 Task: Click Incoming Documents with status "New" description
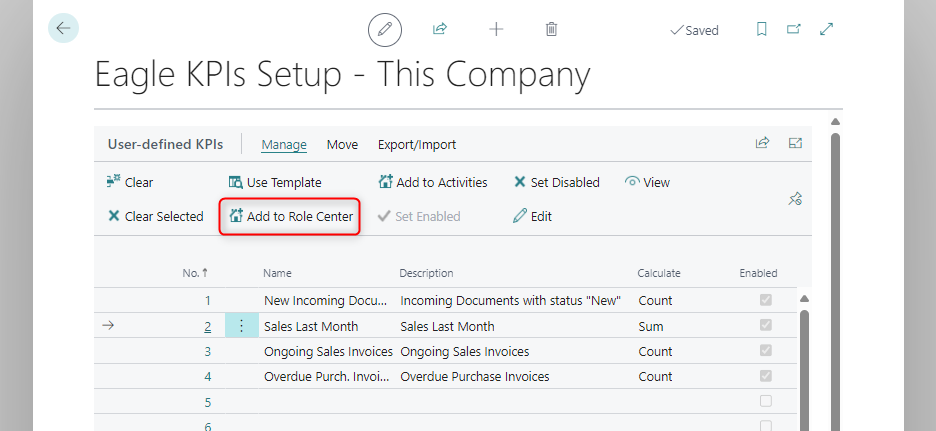tap(511, 301)
